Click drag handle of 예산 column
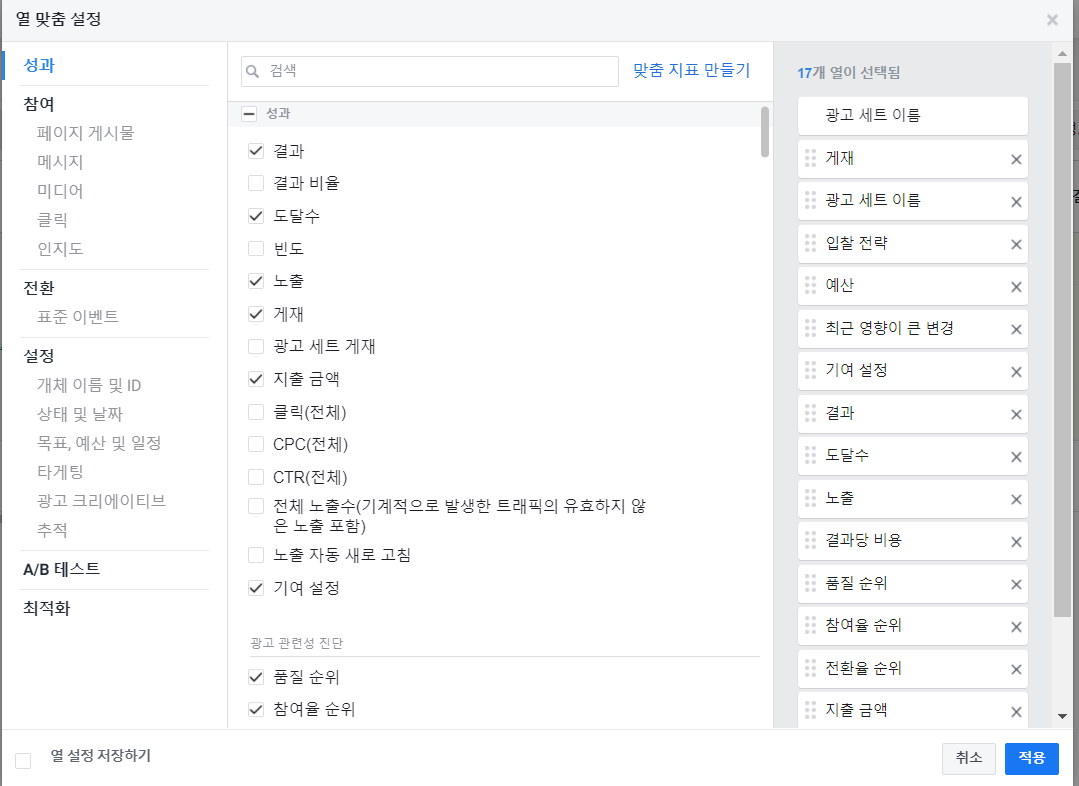Screen dimensions: 1079x786 pos(811,286)
